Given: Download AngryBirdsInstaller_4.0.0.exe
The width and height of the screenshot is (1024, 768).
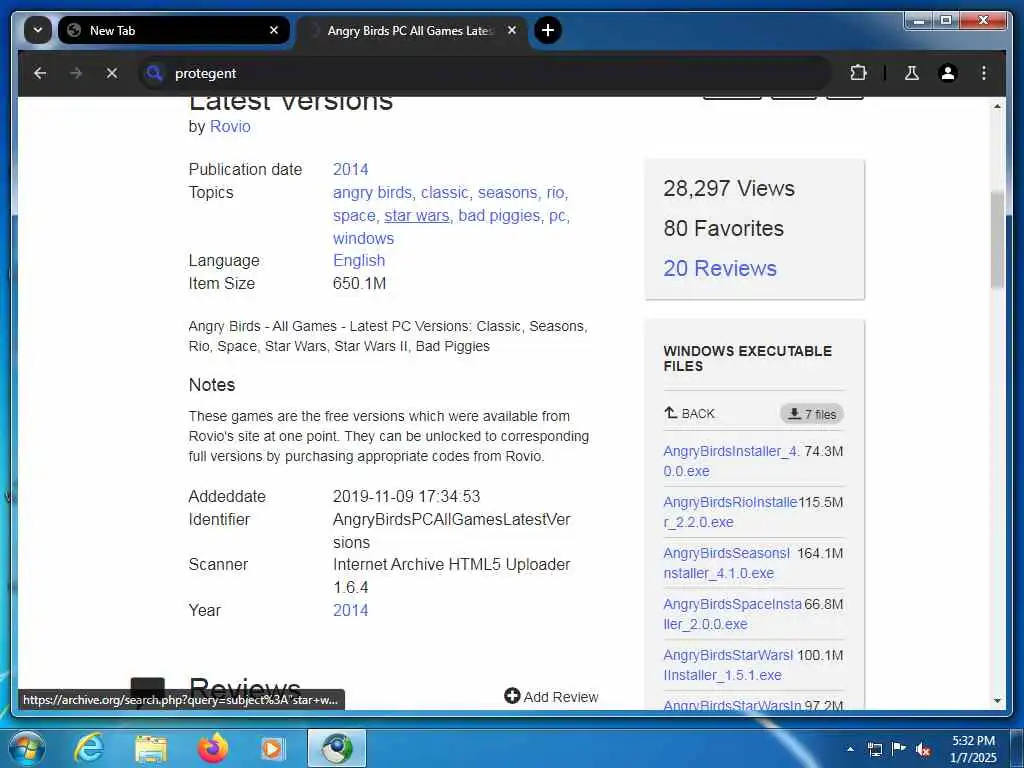Looking at the screenshot, I should pyautogui.click(x=731, y=461).
